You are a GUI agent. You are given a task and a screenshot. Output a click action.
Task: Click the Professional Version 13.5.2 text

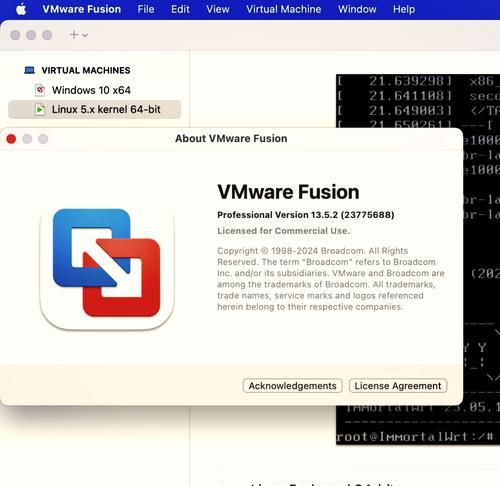tap(306, 215)
